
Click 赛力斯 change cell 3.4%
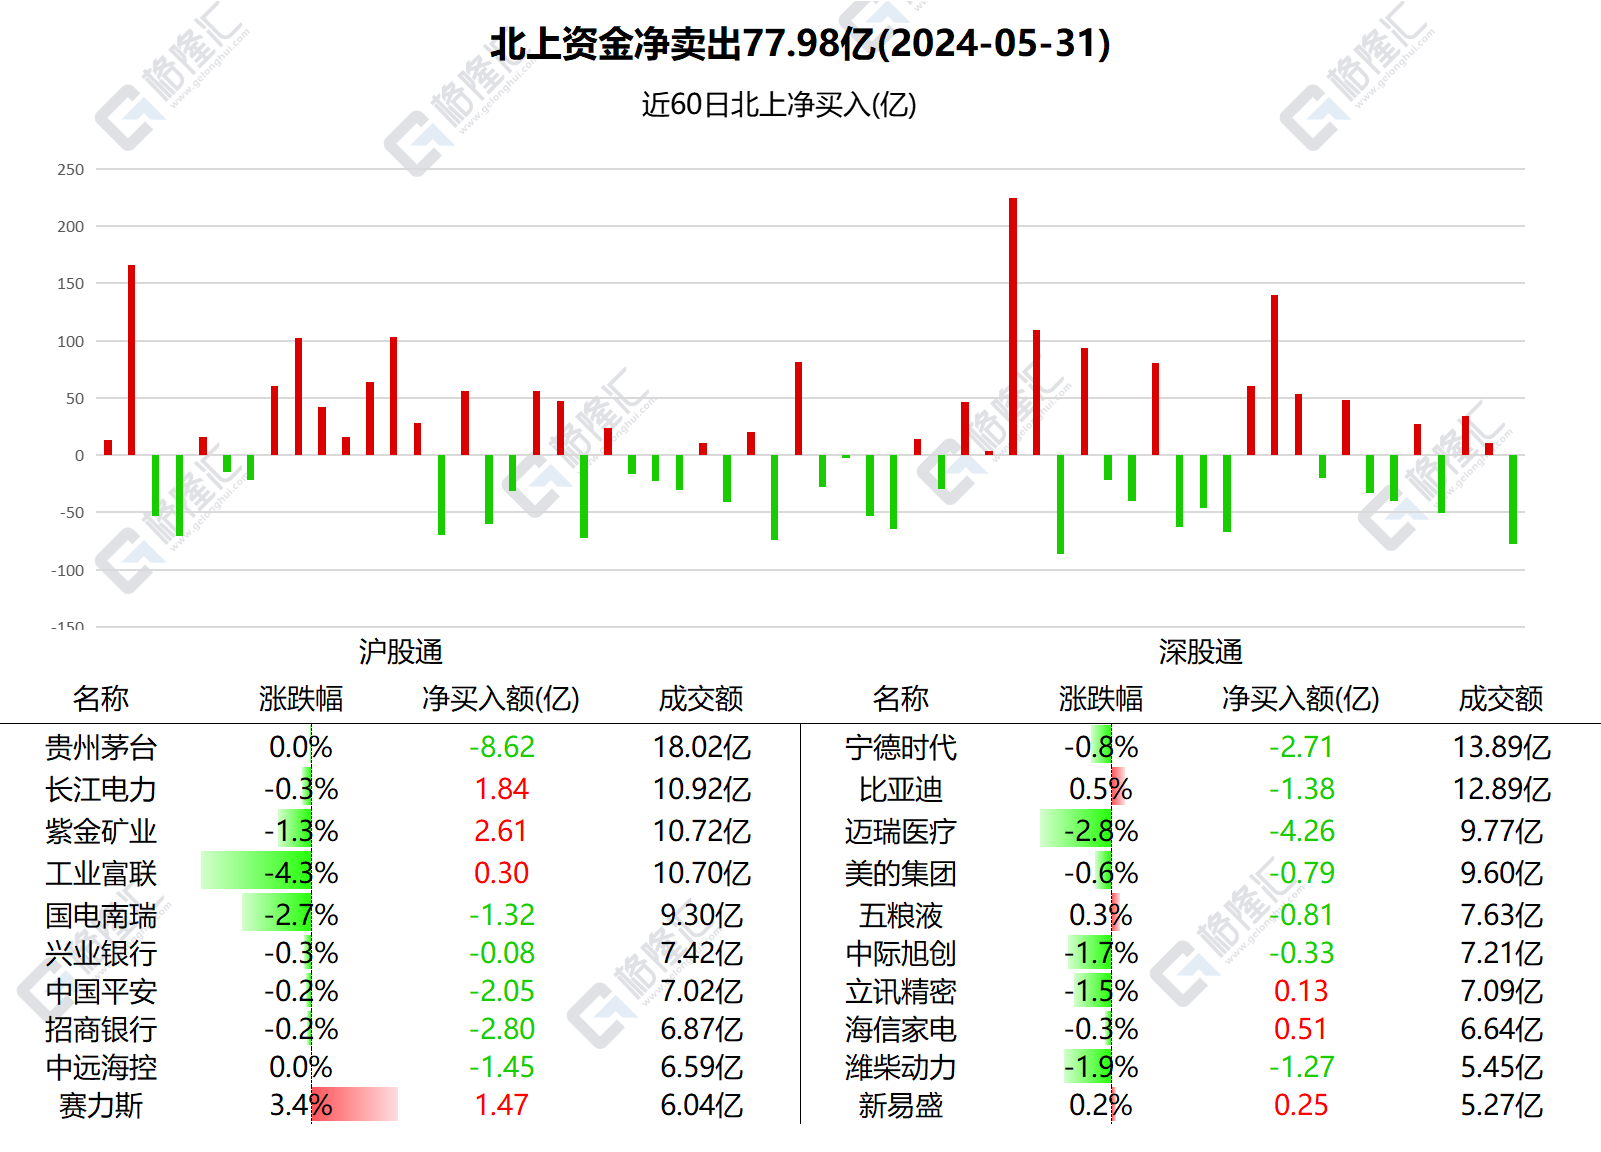tap(301, 1105)
